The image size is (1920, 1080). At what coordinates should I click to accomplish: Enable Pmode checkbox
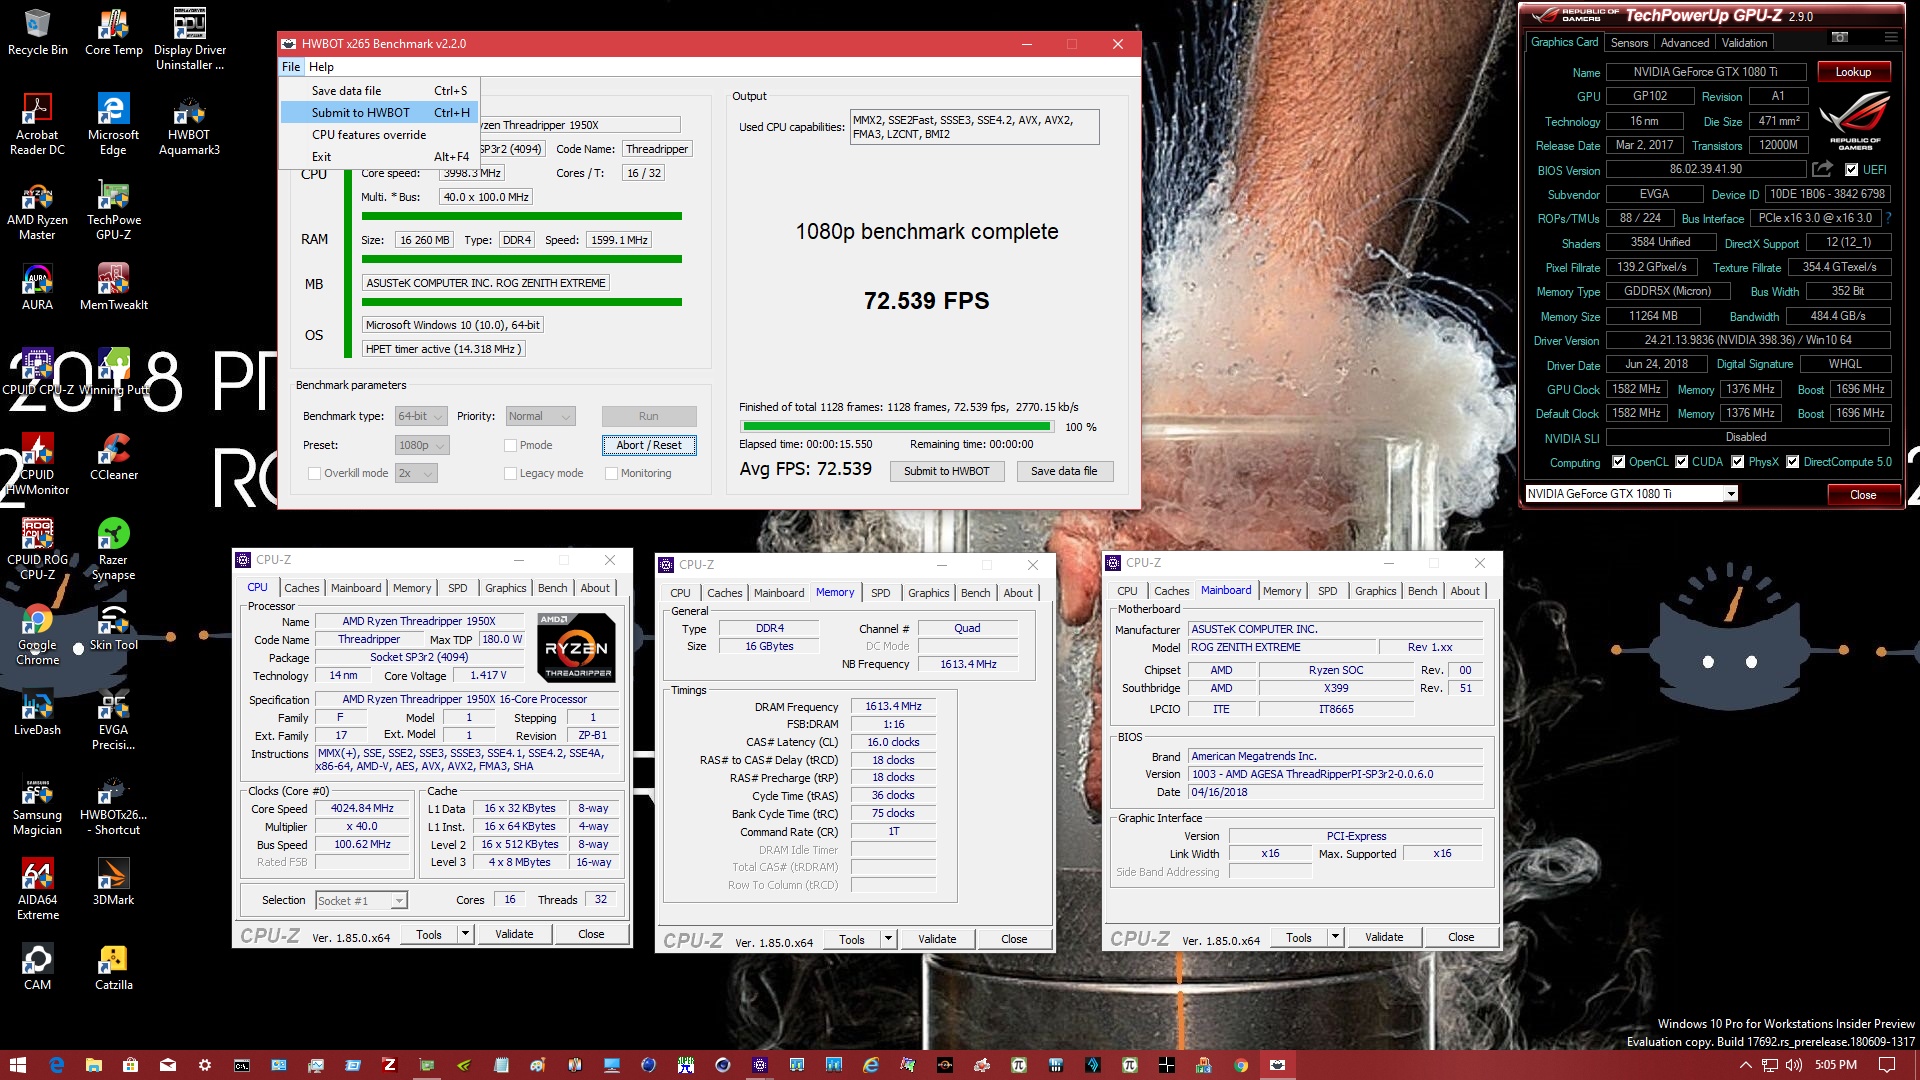[x=510, y=446]
